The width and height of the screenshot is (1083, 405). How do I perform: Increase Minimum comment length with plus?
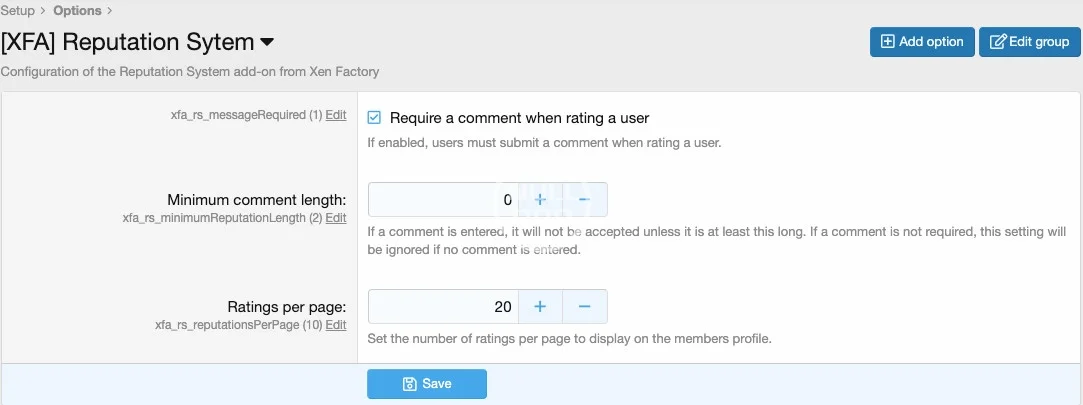click(540, 200)
